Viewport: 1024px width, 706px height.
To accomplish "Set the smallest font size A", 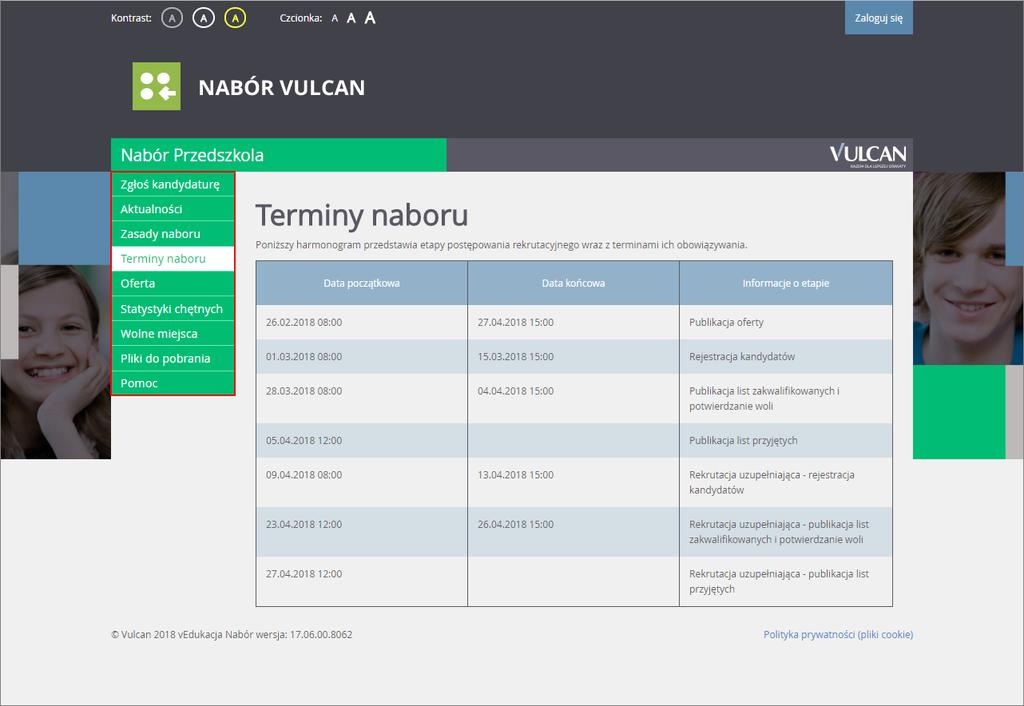I will point(334,18).
